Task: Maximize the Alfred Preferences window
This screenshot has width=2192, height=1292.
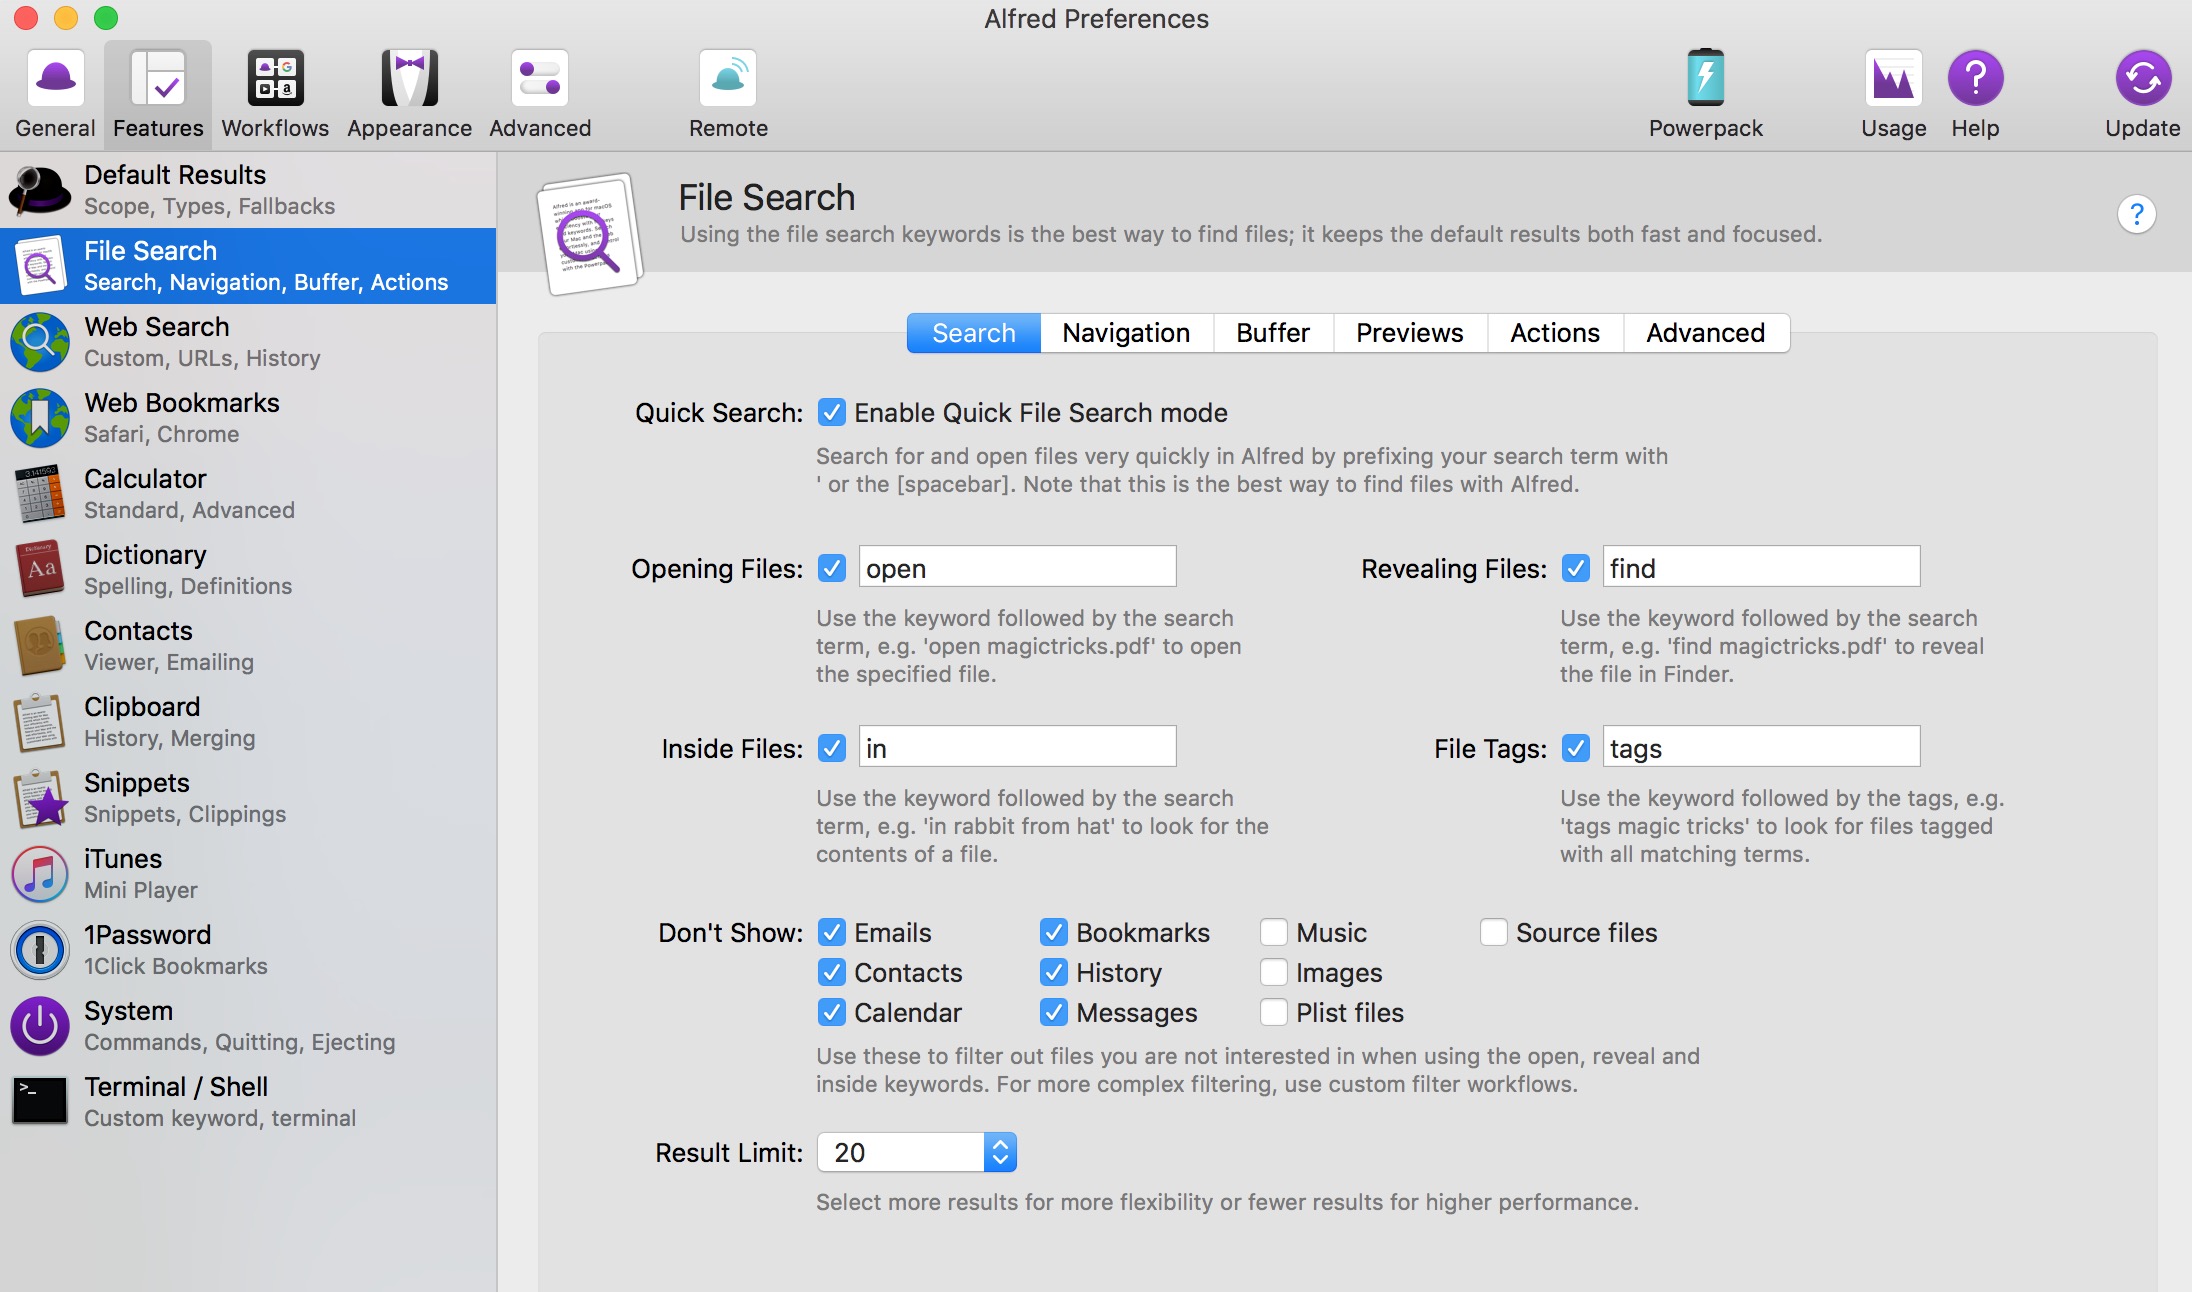Action: tap(105, 18)
